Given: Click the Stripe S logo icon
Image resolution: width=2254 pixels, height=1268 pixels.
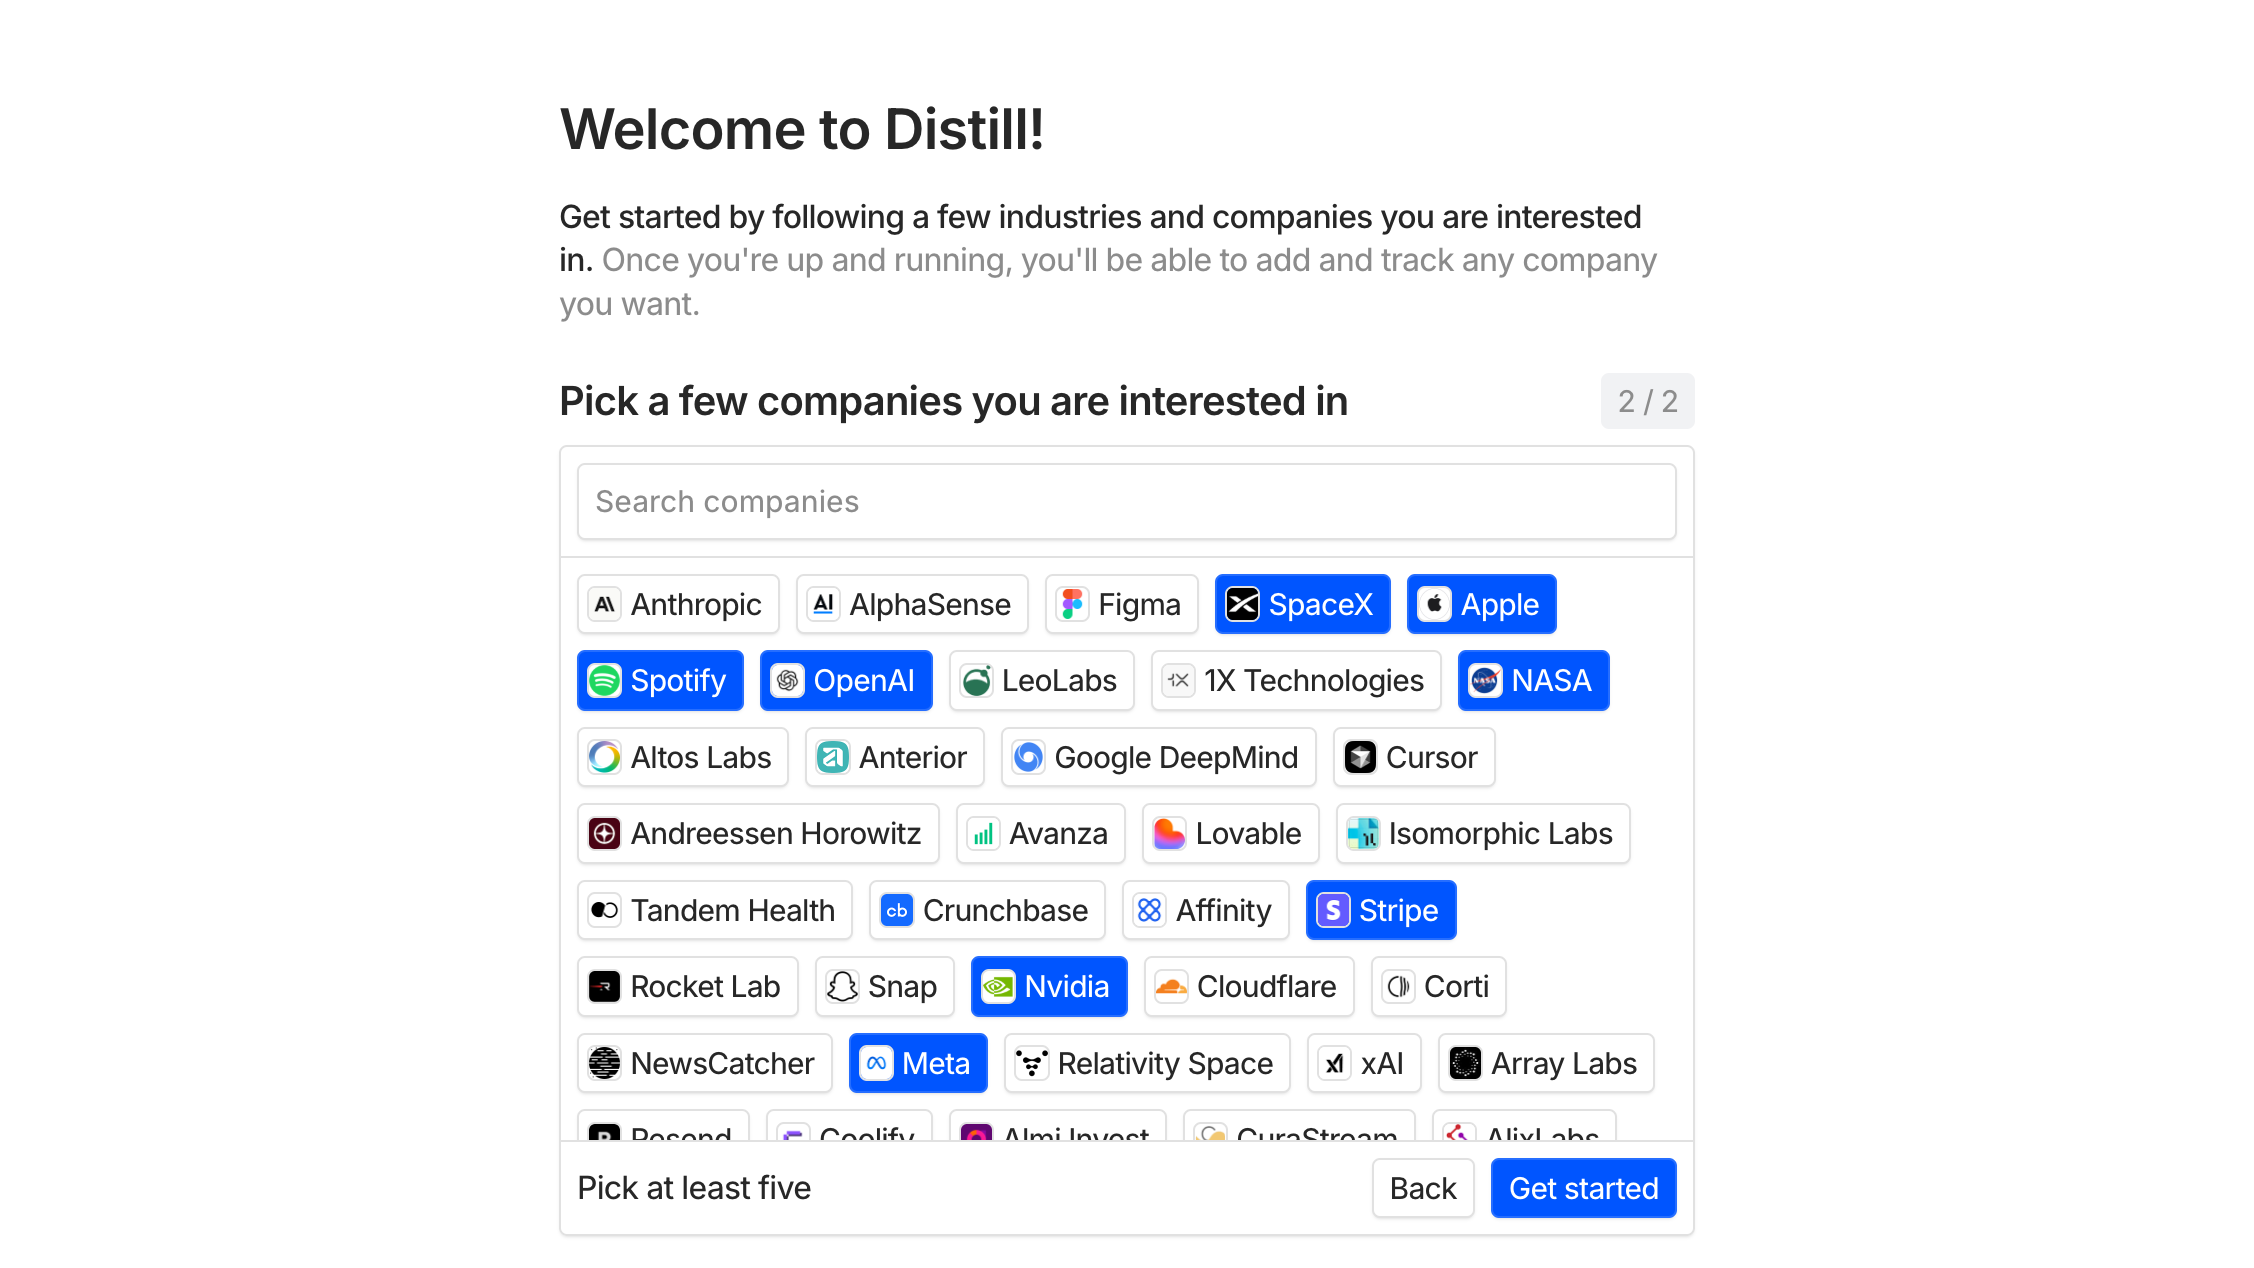Looking at the screenshot, I should tap(1333, 910).
